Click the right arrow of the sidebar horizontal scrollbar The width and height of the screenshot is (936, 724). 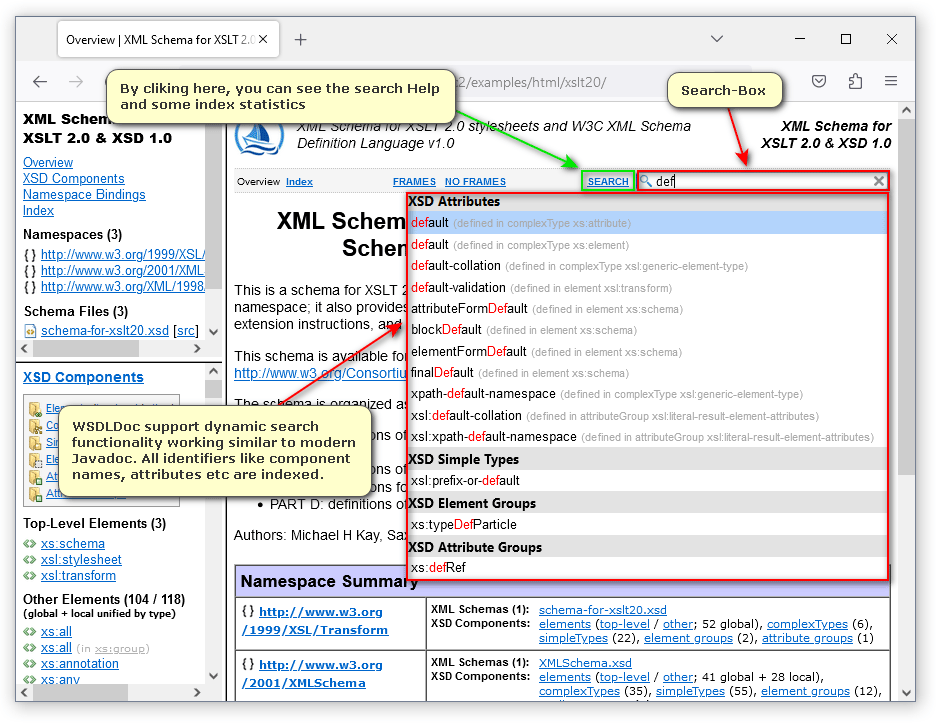[198, 349]
